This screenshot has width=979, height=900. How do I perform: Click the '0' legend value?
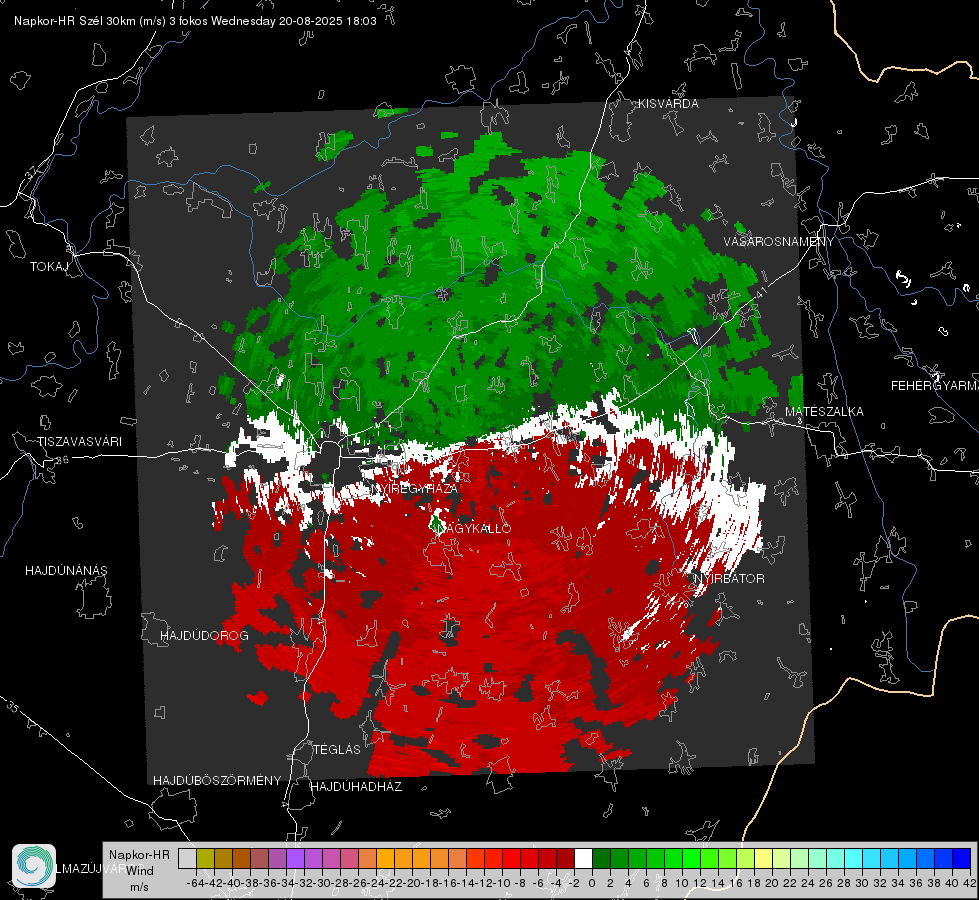coord(592,883)
